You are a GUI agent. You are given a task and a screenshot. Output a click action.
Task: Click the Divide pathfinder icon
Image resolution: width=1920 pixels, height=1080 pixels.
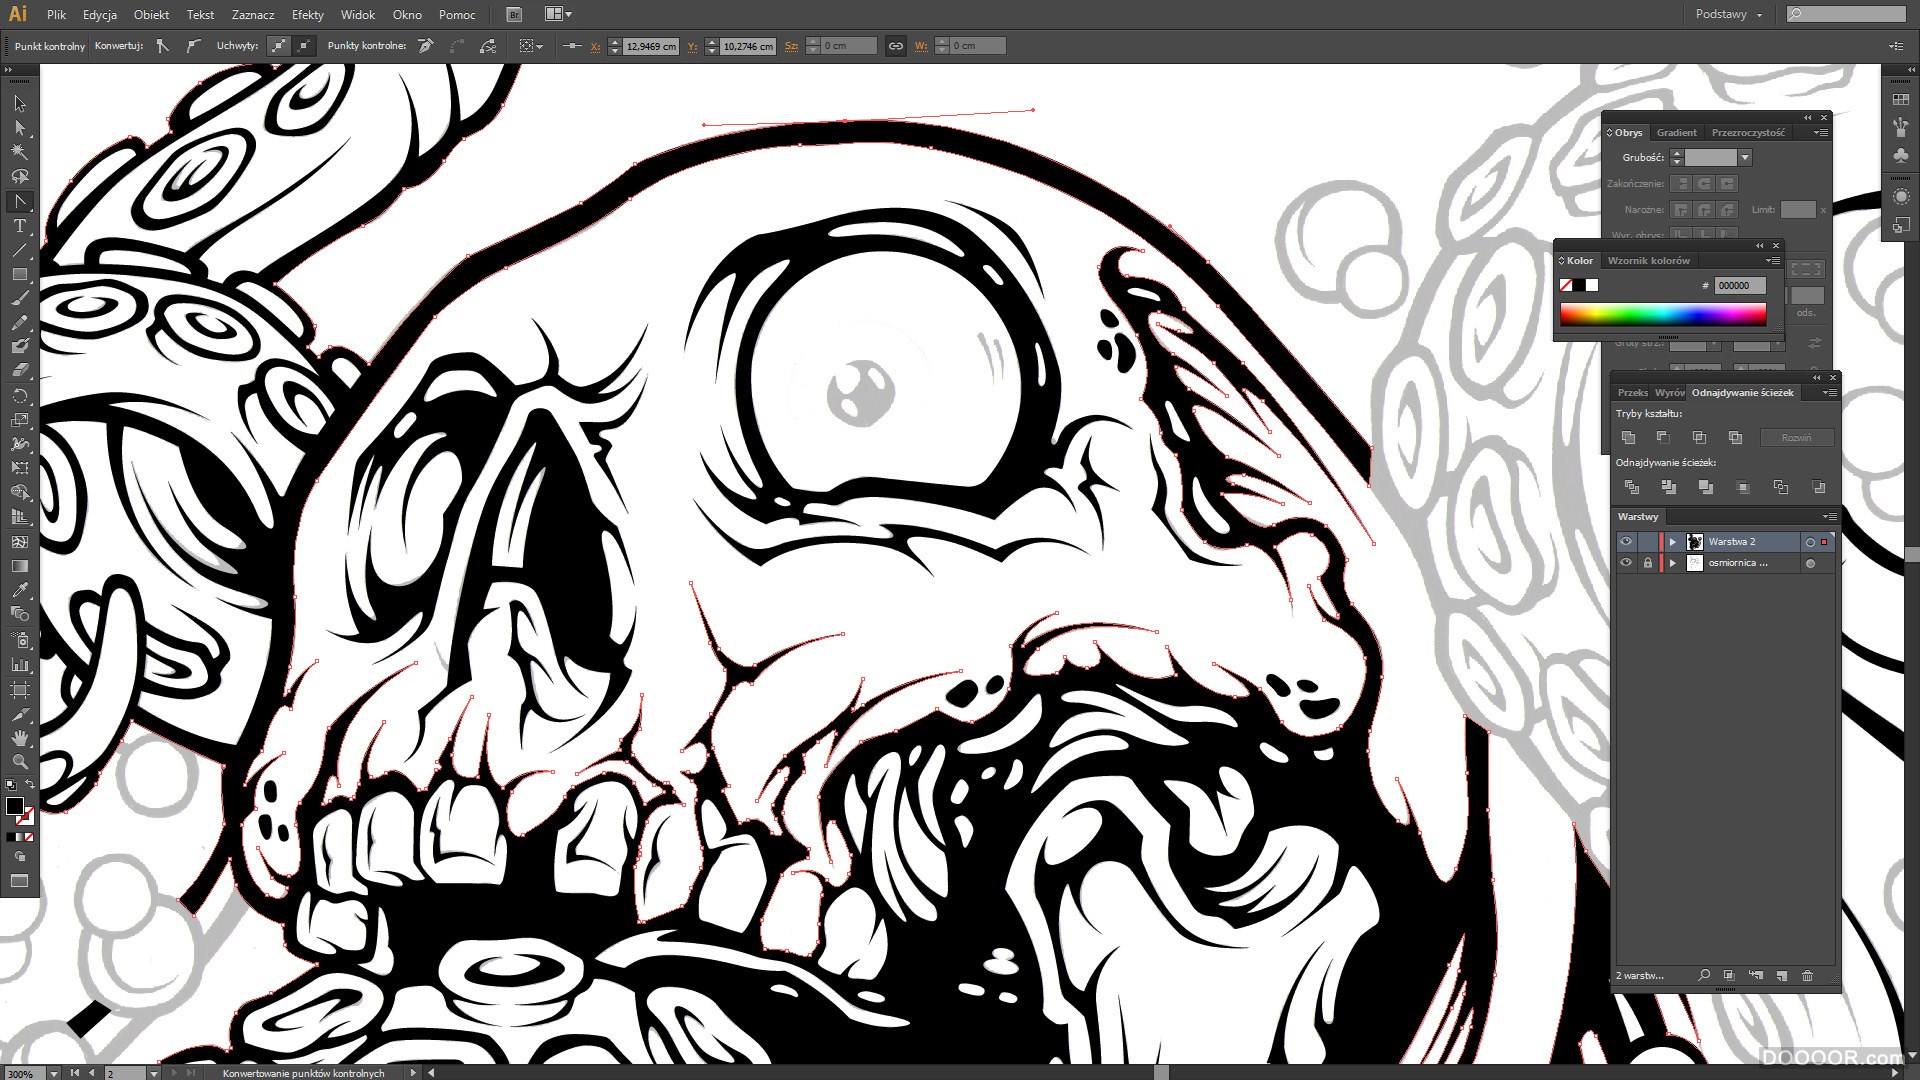click(1632, 487)
